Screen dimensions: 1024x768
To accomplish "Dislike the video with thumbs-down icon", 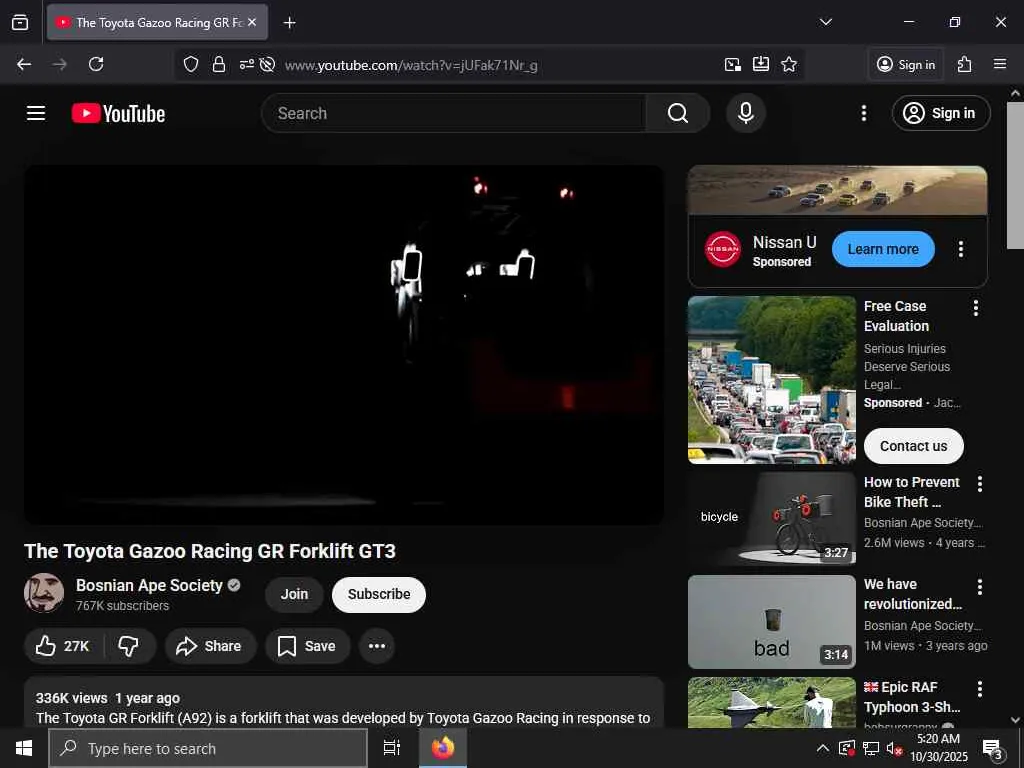I will point(129,646).
